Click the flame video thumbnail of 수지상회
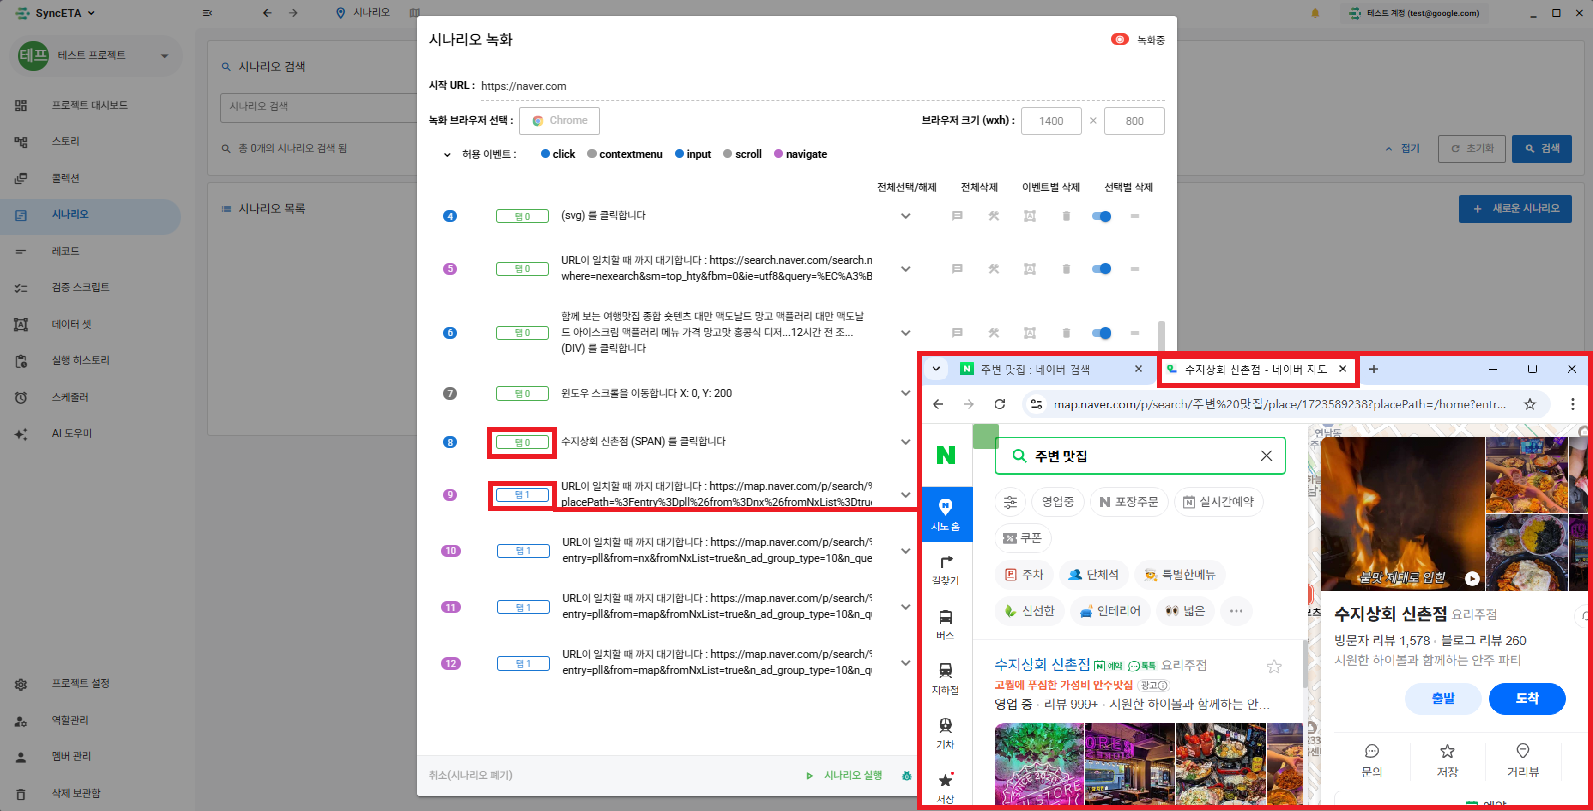The width and height of the screenshot is (1593, 811). point(1403,514)
